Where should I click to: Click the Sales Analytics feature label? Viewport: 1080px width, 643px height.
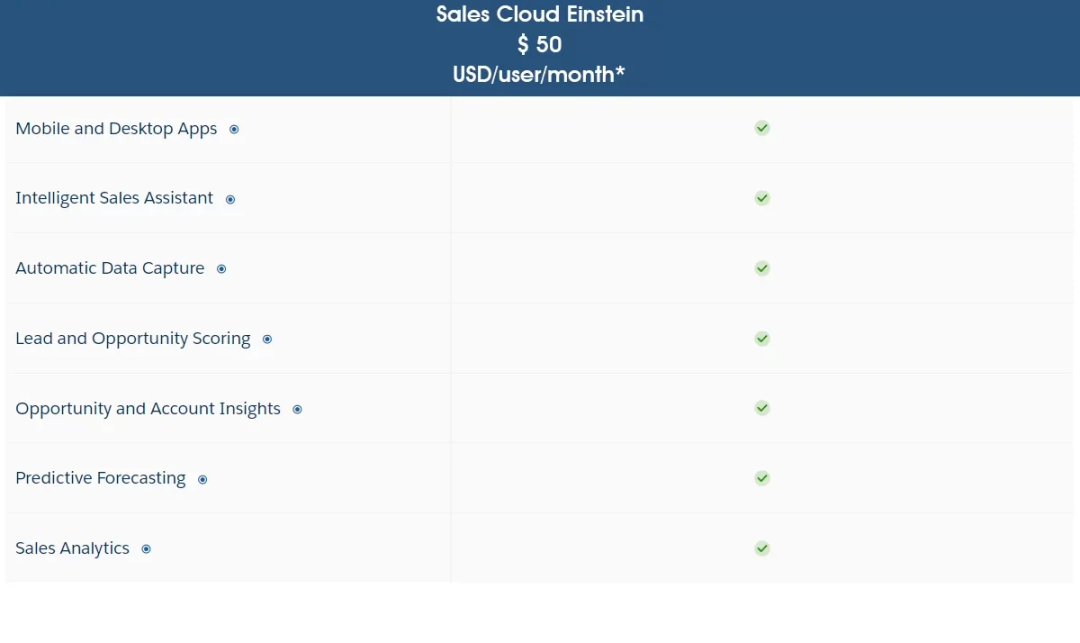tap(72, 548)
